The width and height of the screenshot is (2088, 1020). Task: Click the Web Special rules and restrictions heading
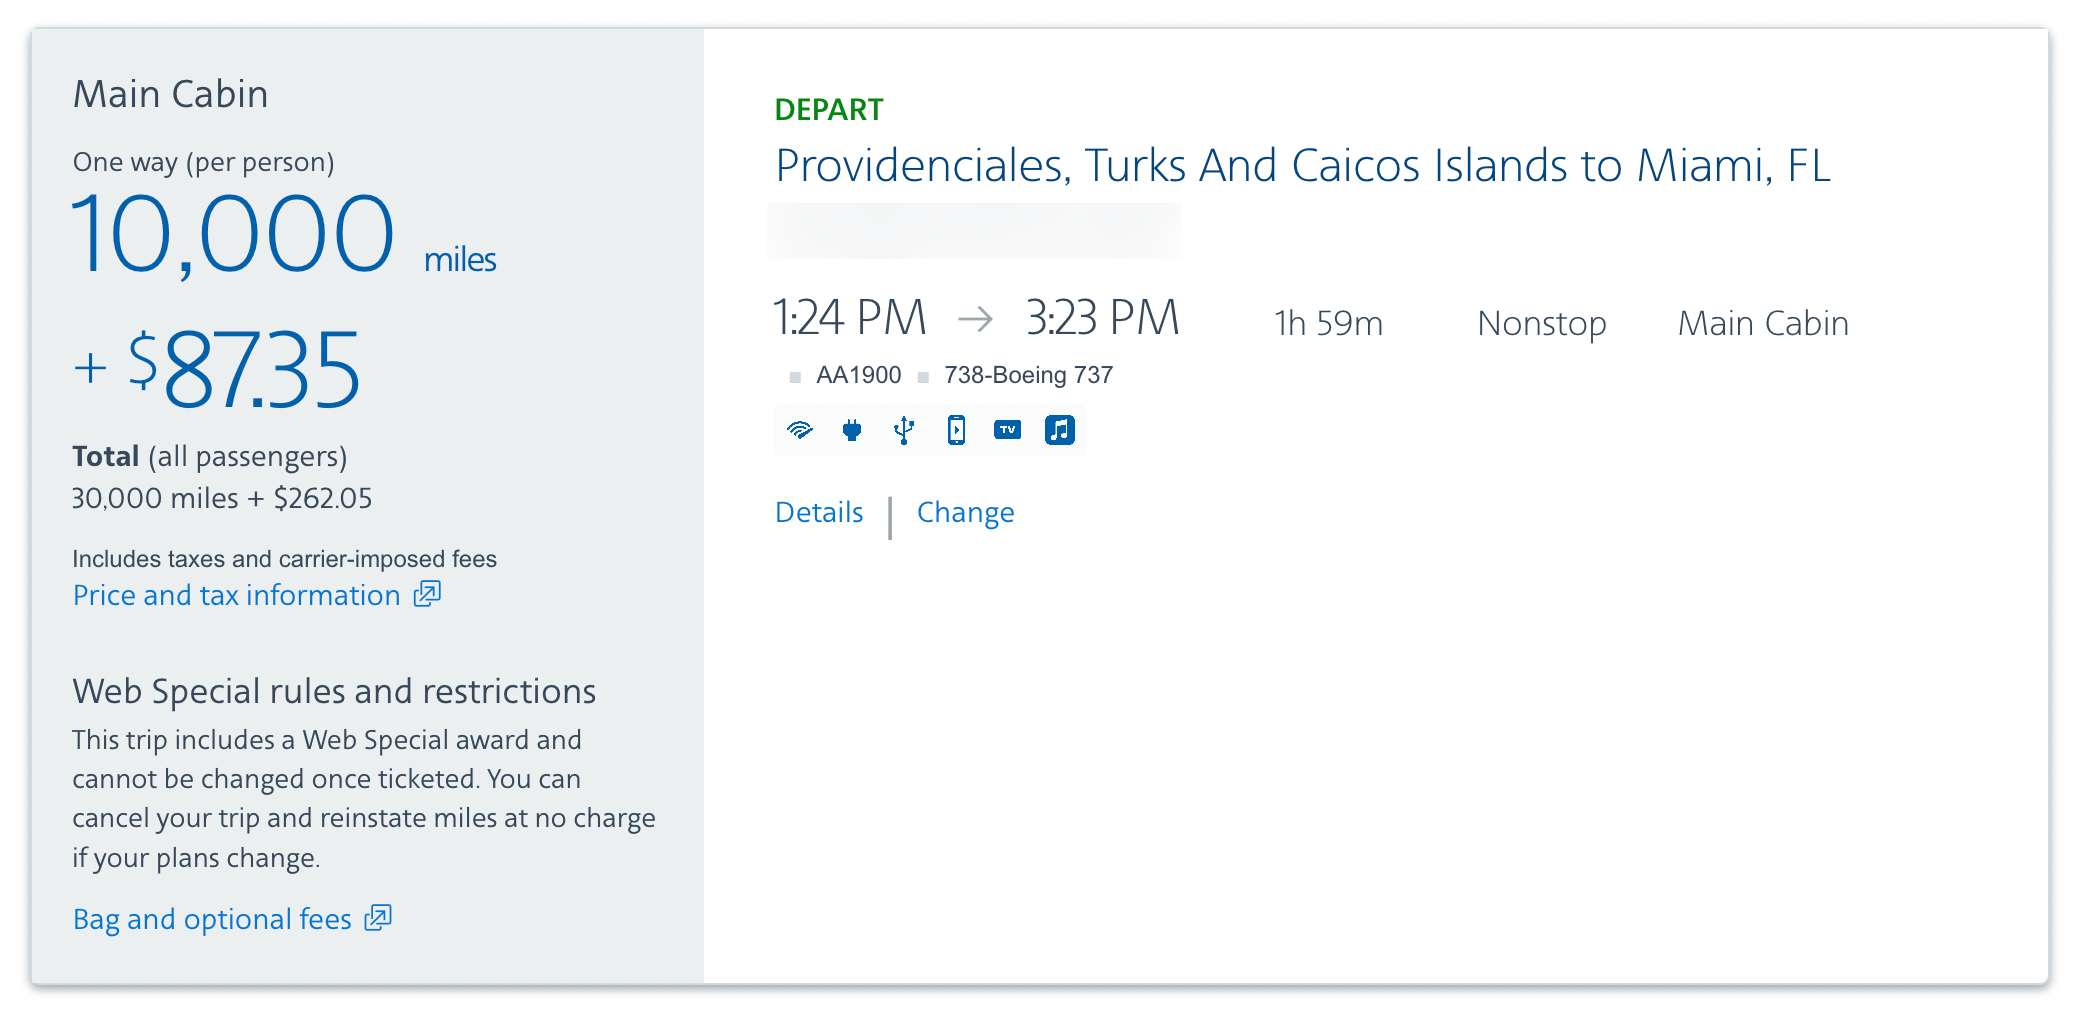pyautogui.click(x=334, y=691)
